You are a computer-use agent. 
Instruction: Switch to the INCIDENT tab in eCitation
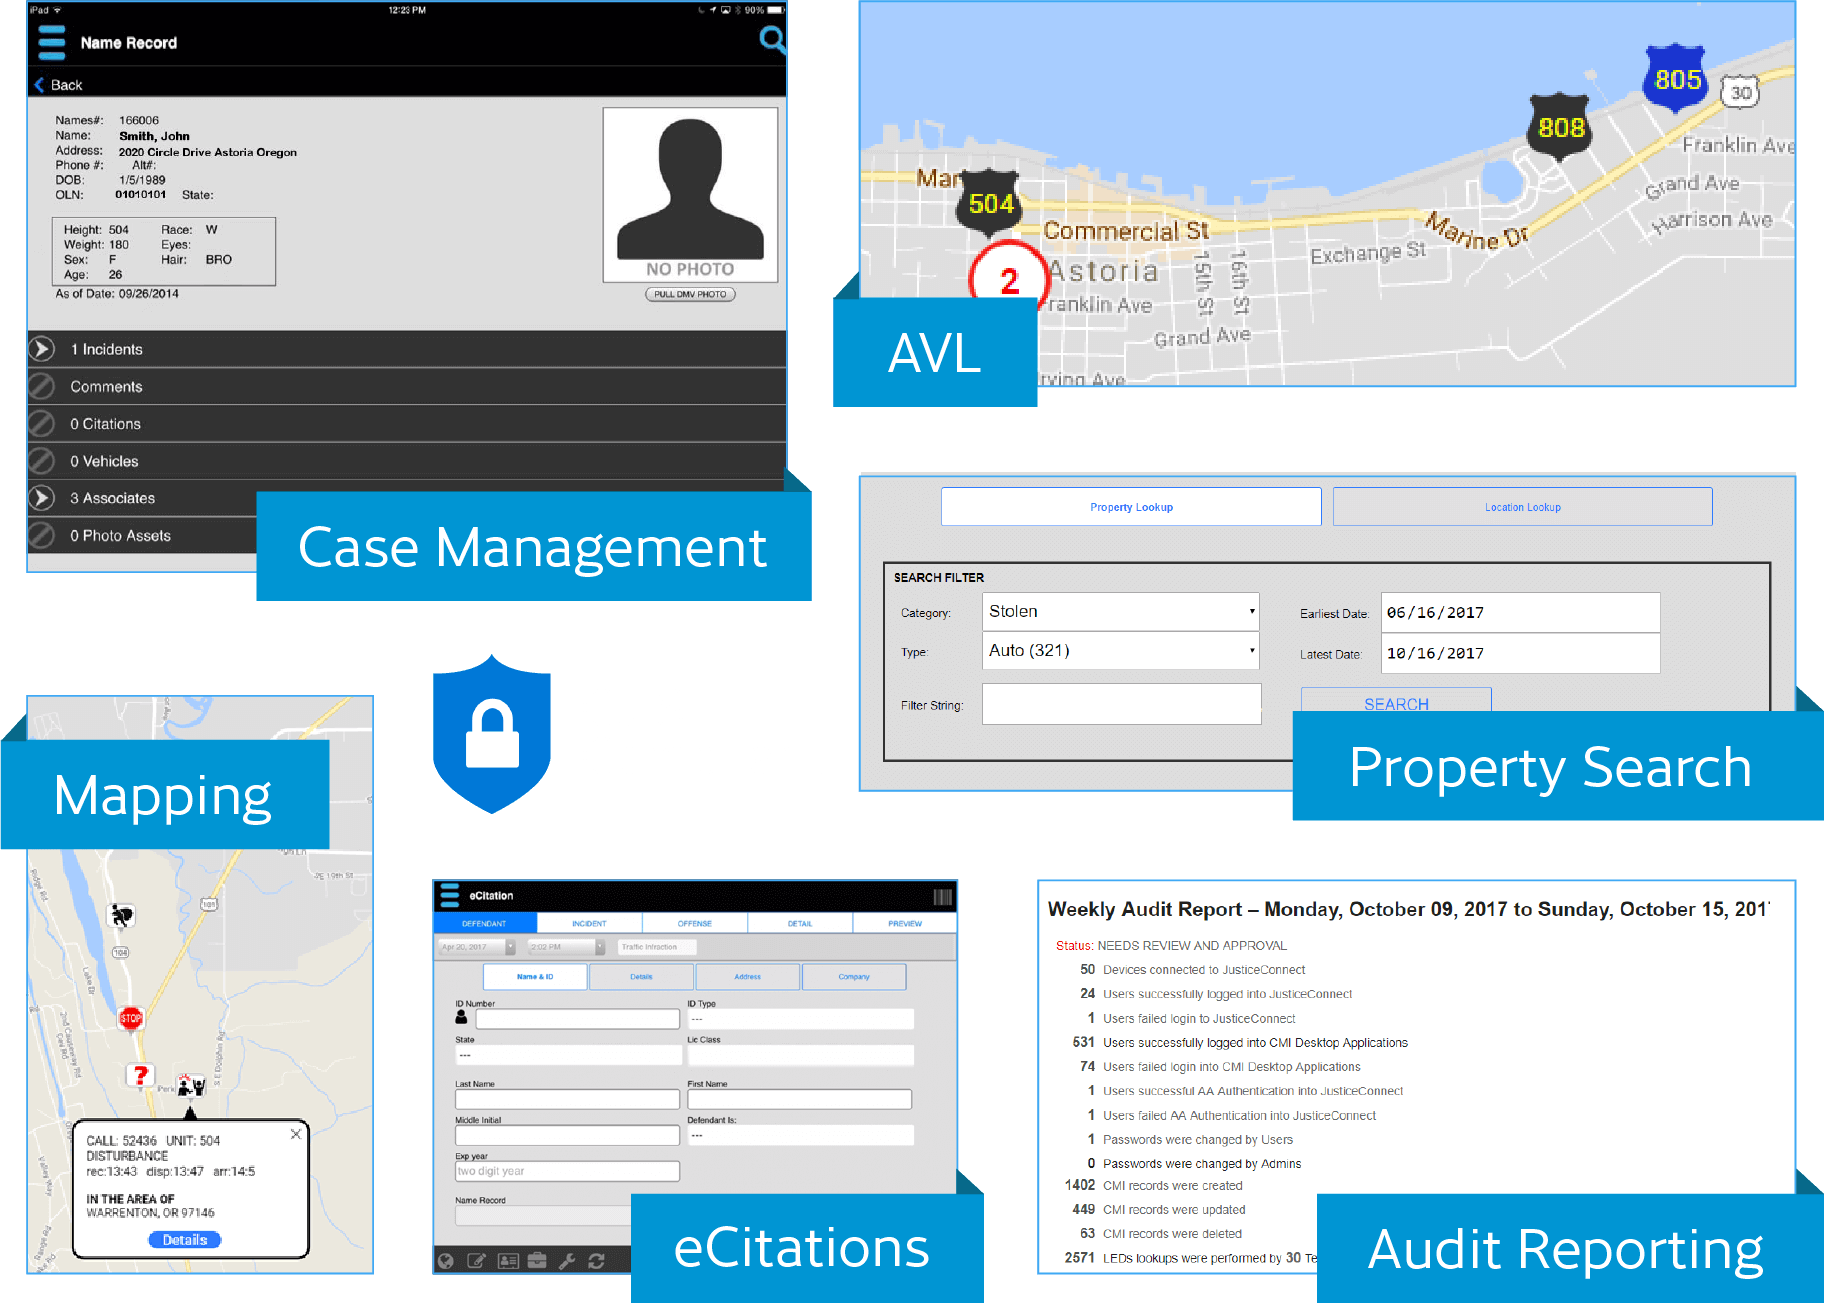(x=589, y=922)
